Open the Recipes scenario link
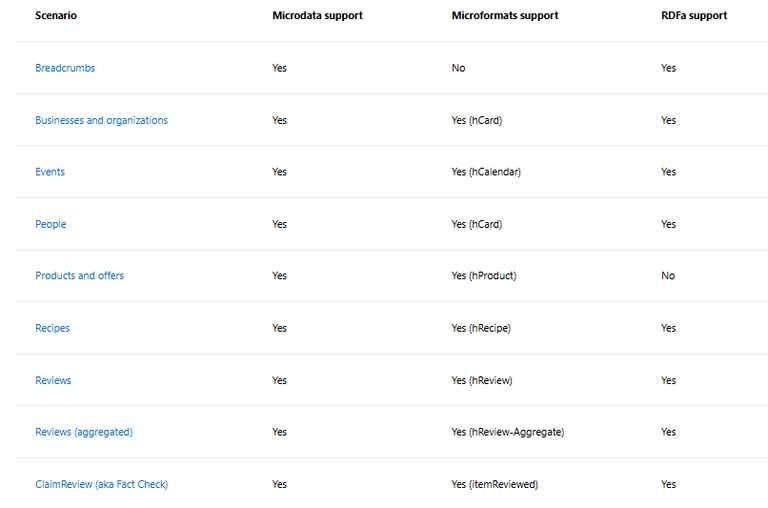Image resolution: width=768 pixels, height=508 pixels. 52,328
